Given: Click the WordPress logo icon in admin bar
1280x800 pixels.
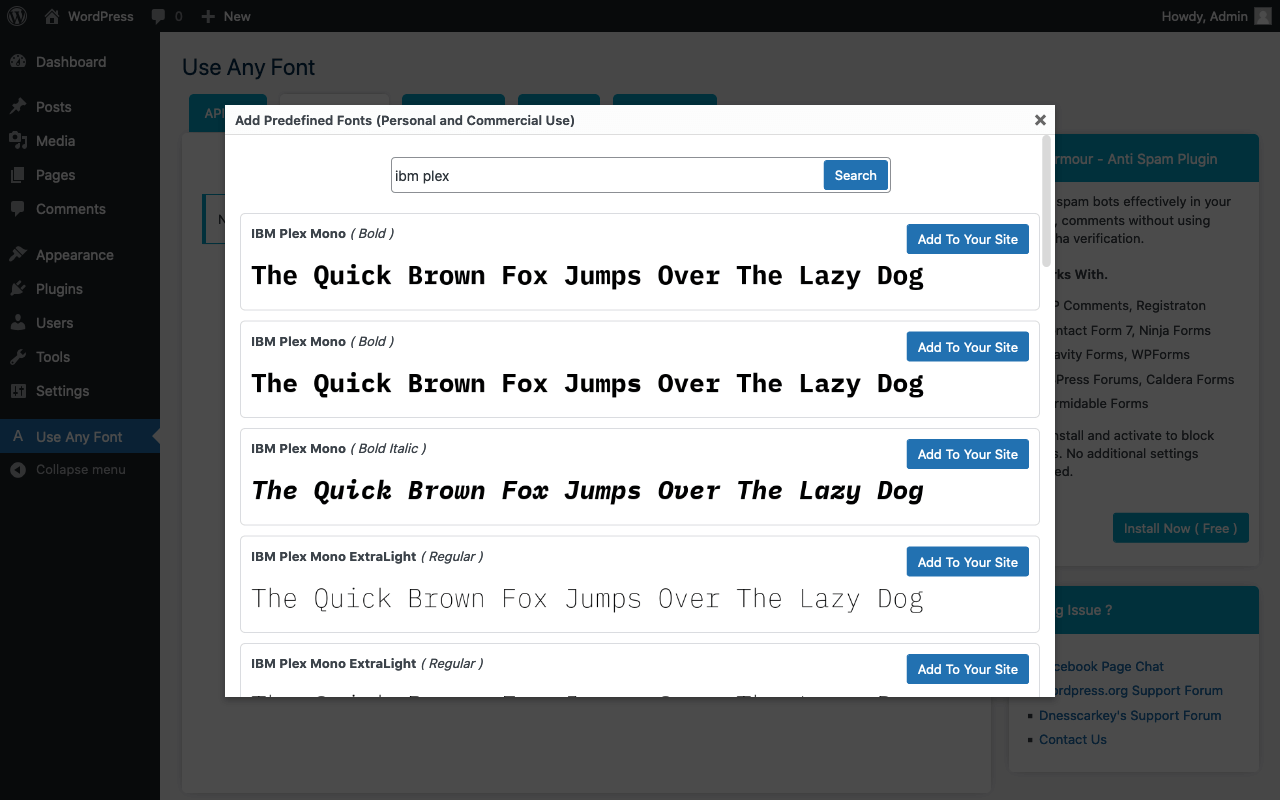Looking at the screenshot, I should [x=17, y=16].
